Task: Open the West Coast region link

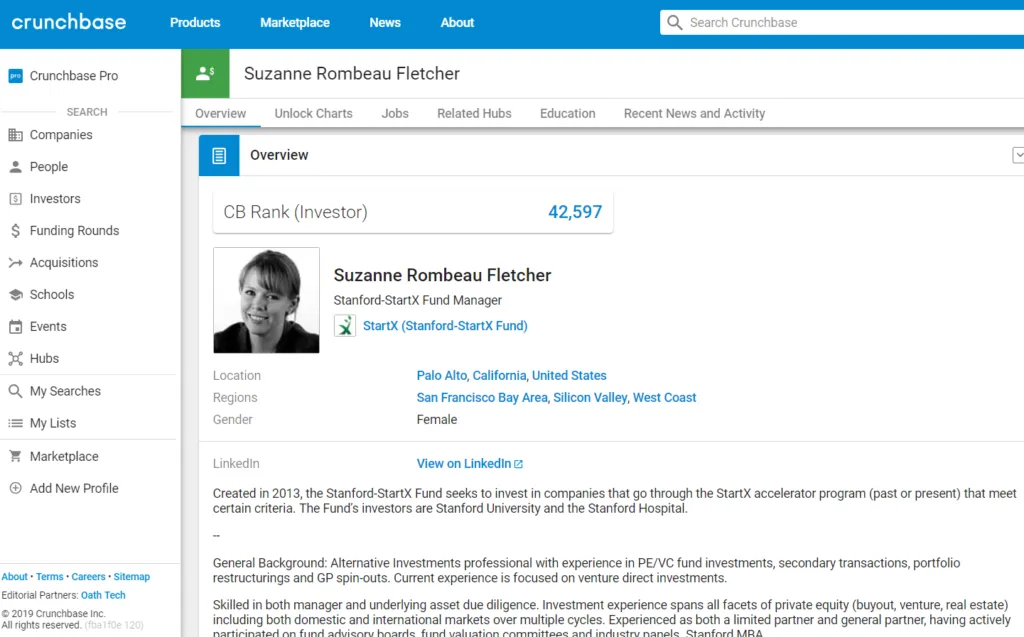Action: coord(664,398)
